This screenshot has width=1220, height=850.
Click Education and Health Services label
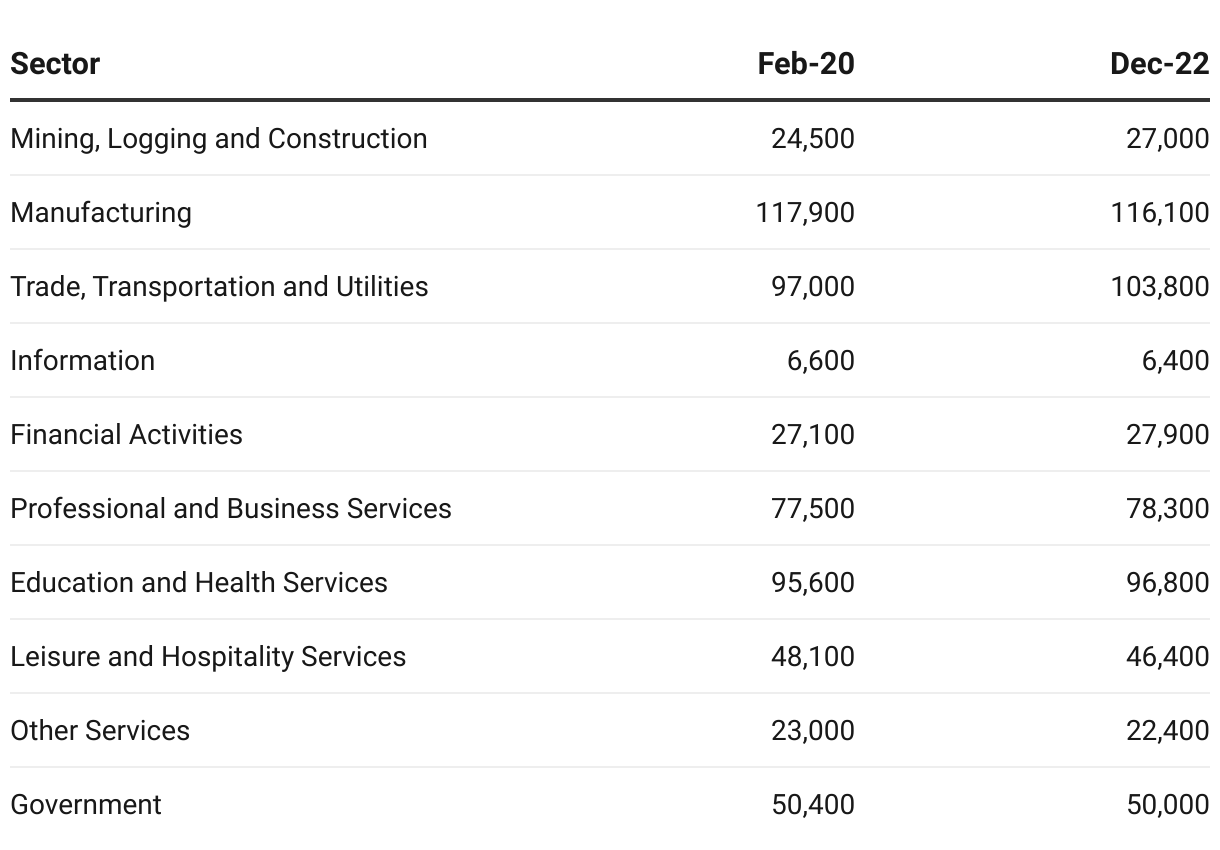tap(199, 582)
